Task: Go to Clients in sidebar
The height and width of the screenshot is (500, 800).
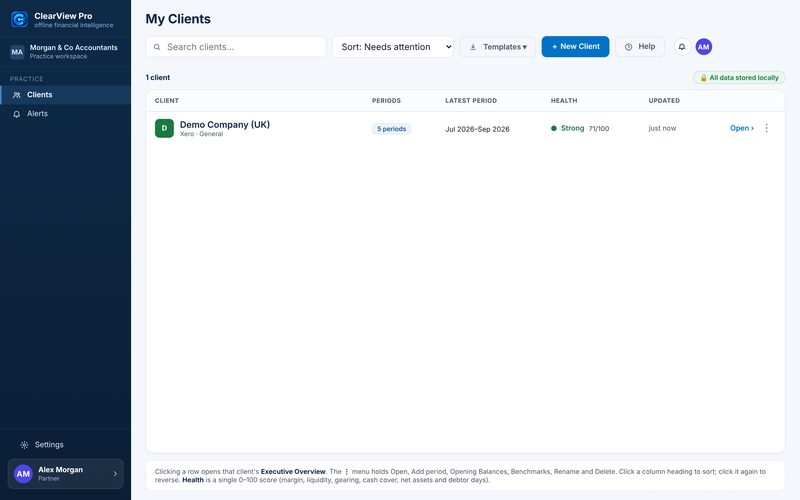Action: tap(65, 95)
